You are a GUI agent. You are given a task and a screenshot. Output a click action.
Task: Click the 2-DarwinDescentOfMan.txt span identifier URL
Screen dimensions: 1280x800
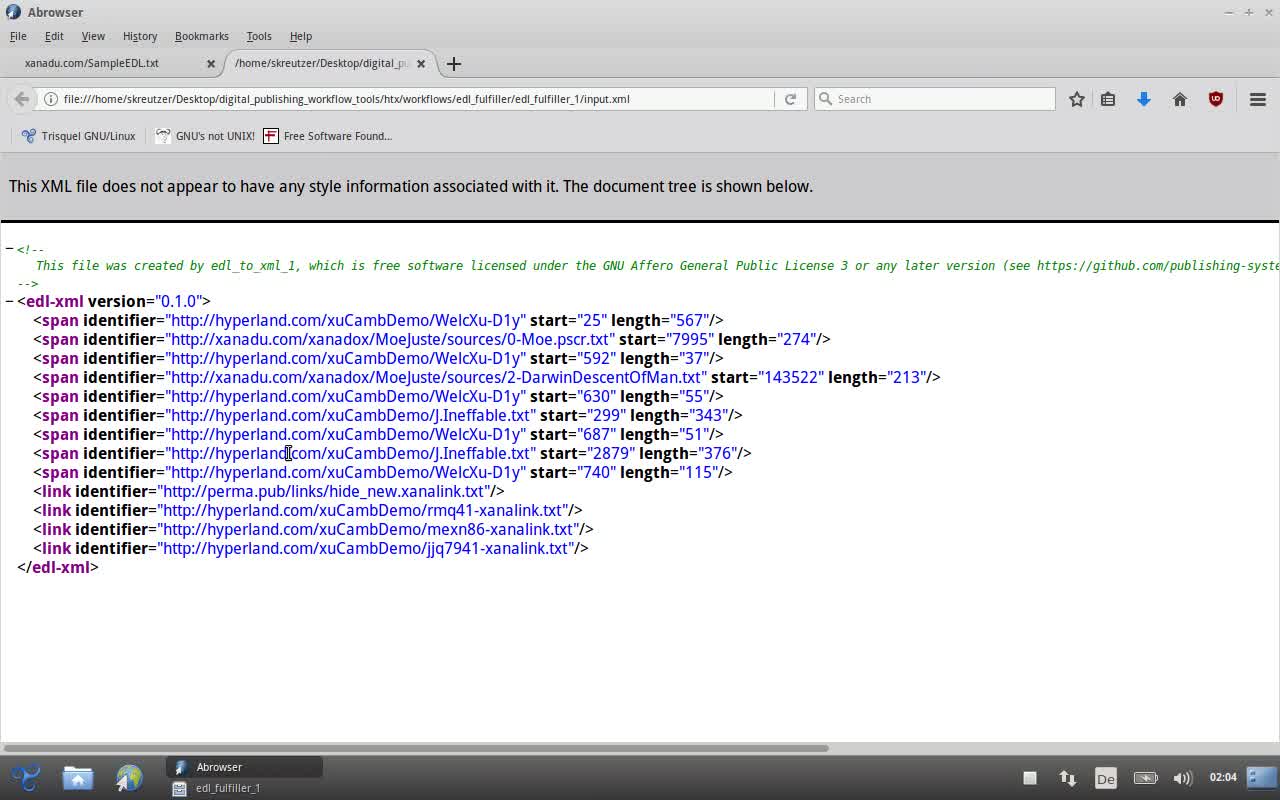point(436,377)
